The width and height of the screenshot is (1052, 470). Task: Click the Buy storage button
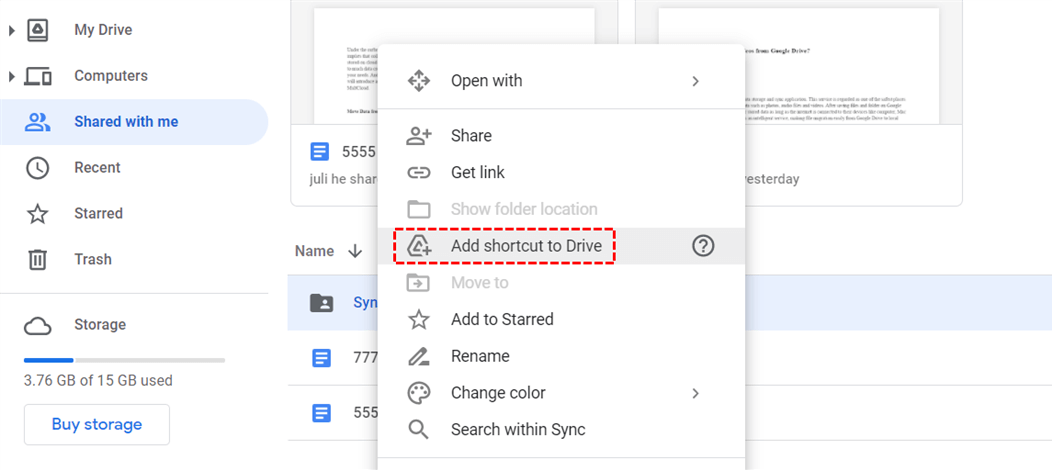[97, 424]
